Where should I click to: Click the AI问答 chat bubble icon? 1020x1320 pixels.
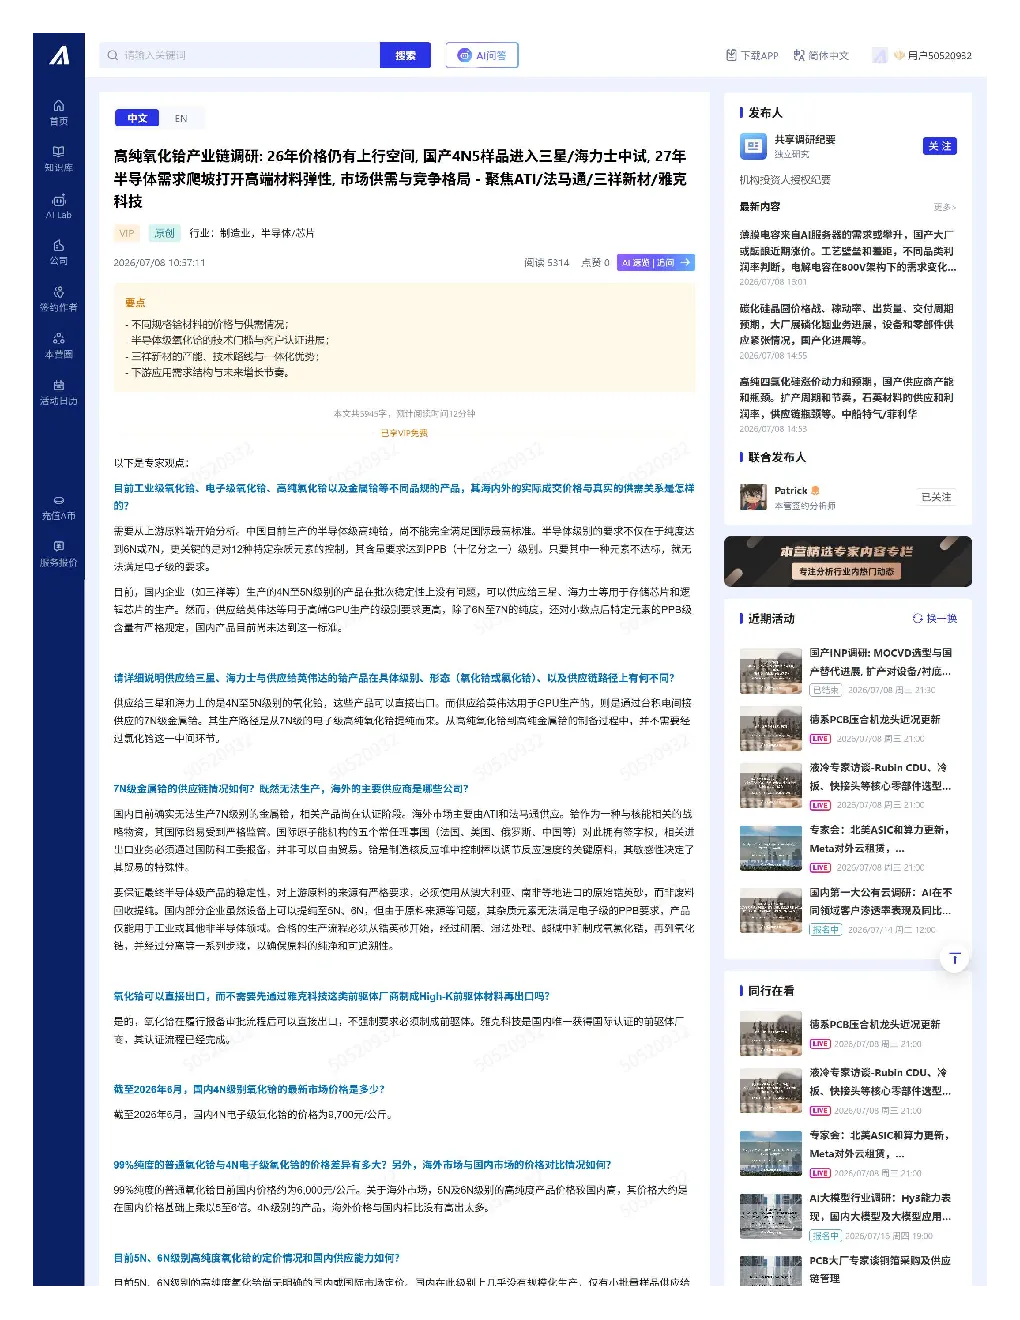[x=465, y=55]
